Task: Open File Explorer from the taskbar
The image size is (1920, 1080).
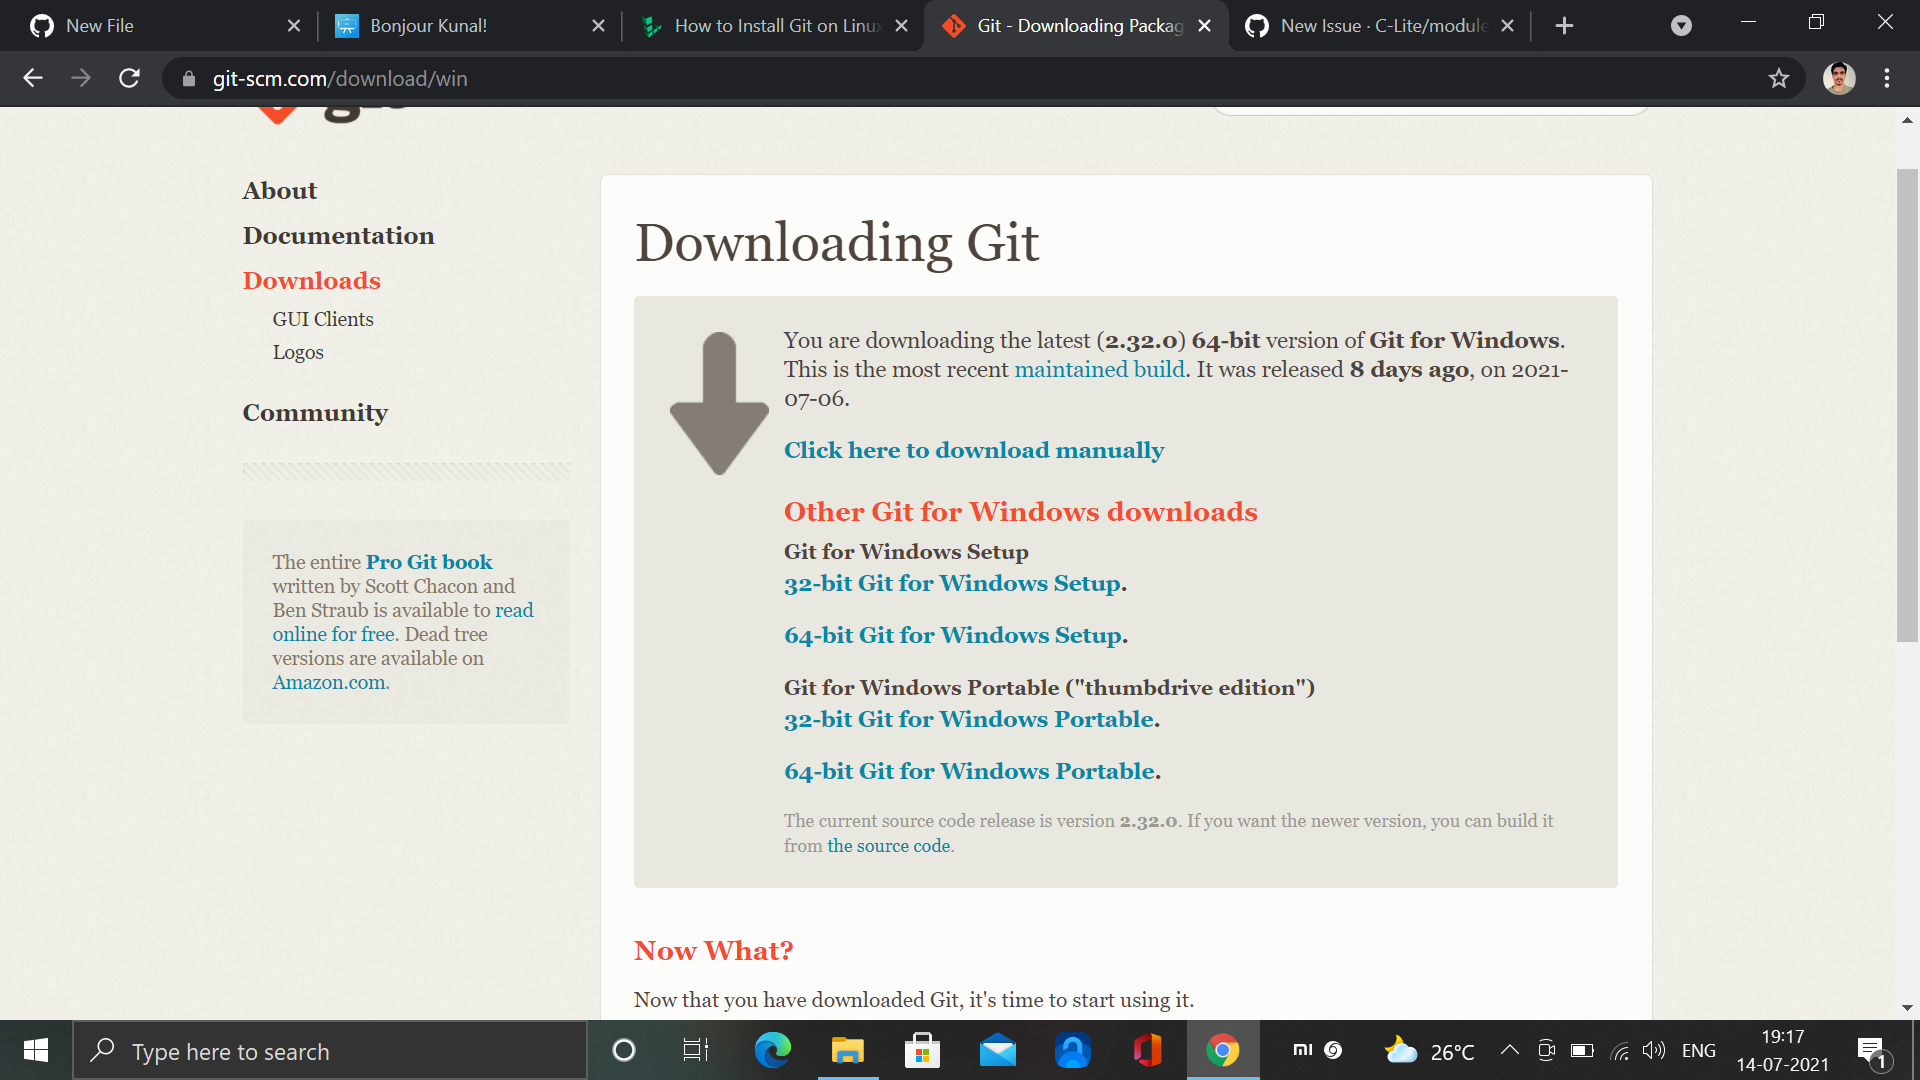Action: (x=847, y=1051)
